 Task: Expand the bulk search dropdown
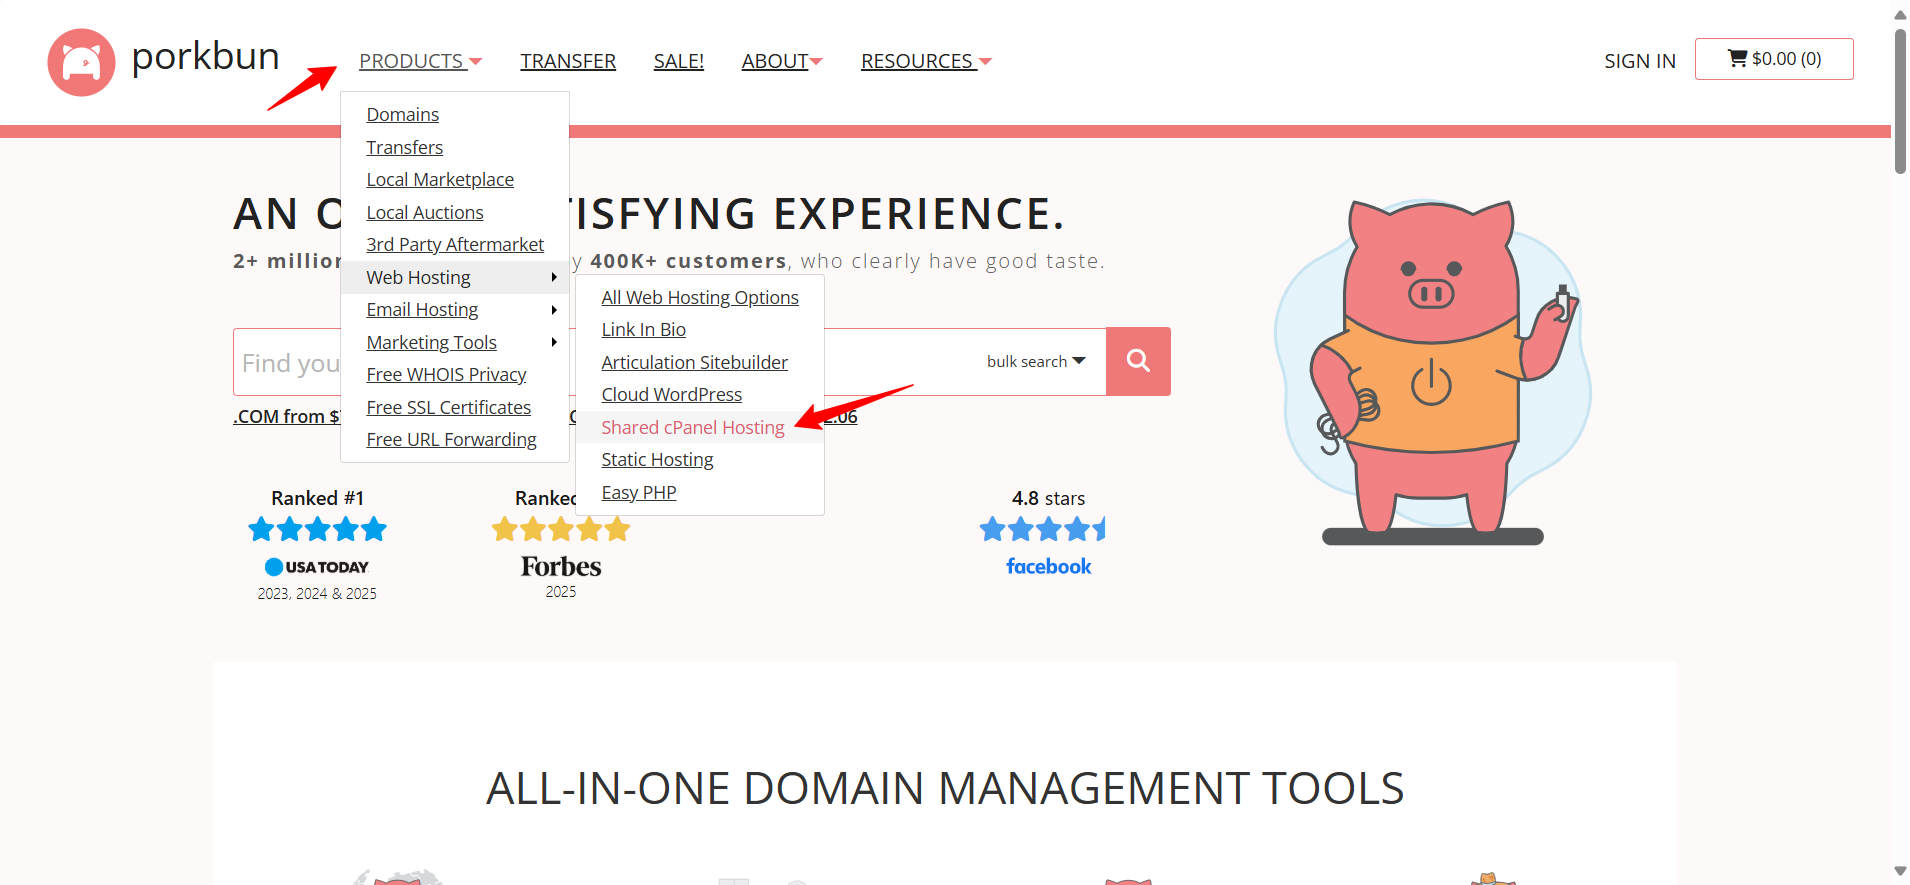(x=1036, y=361)
